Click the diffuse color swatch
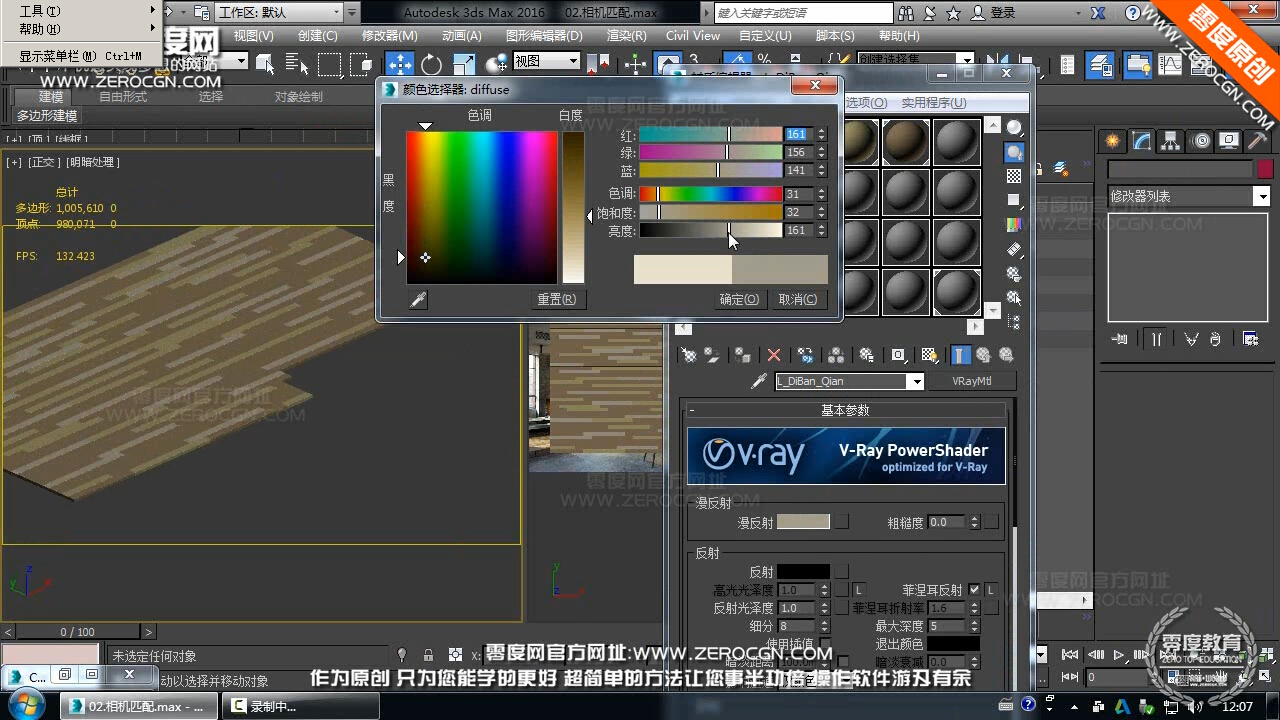This screenshot has height=720, width=1280. [803, 522]
